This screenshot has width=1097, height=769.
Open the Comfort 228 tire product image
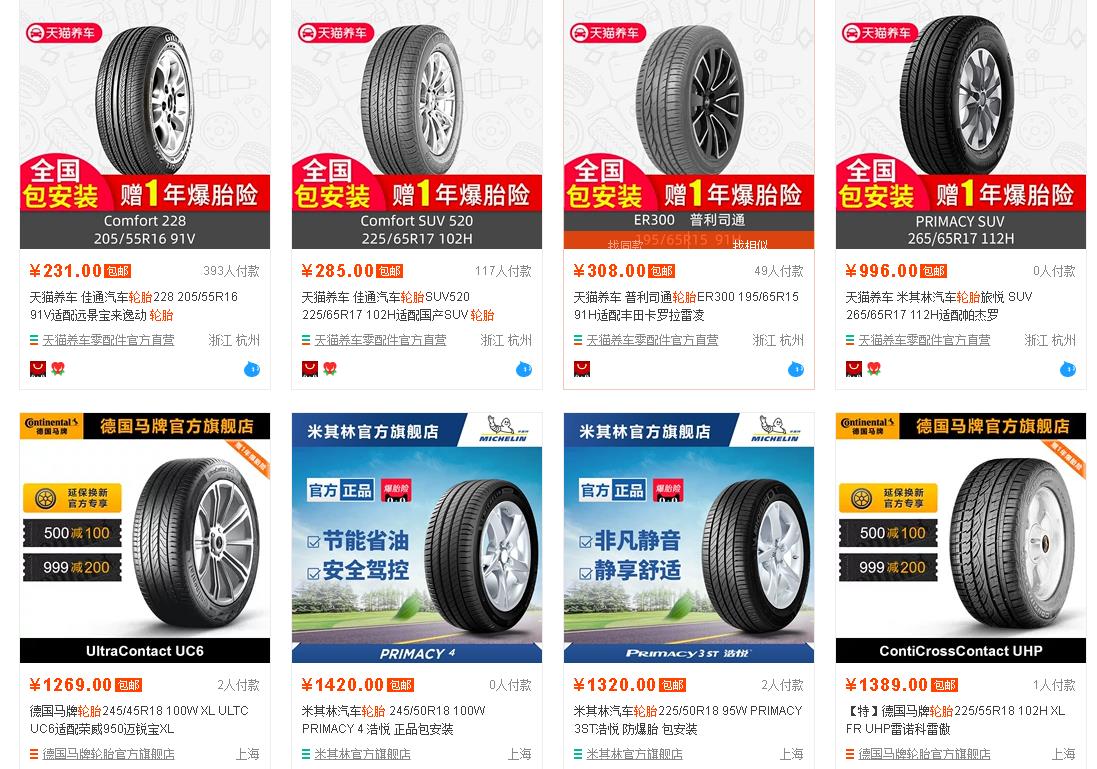point(145,125)
